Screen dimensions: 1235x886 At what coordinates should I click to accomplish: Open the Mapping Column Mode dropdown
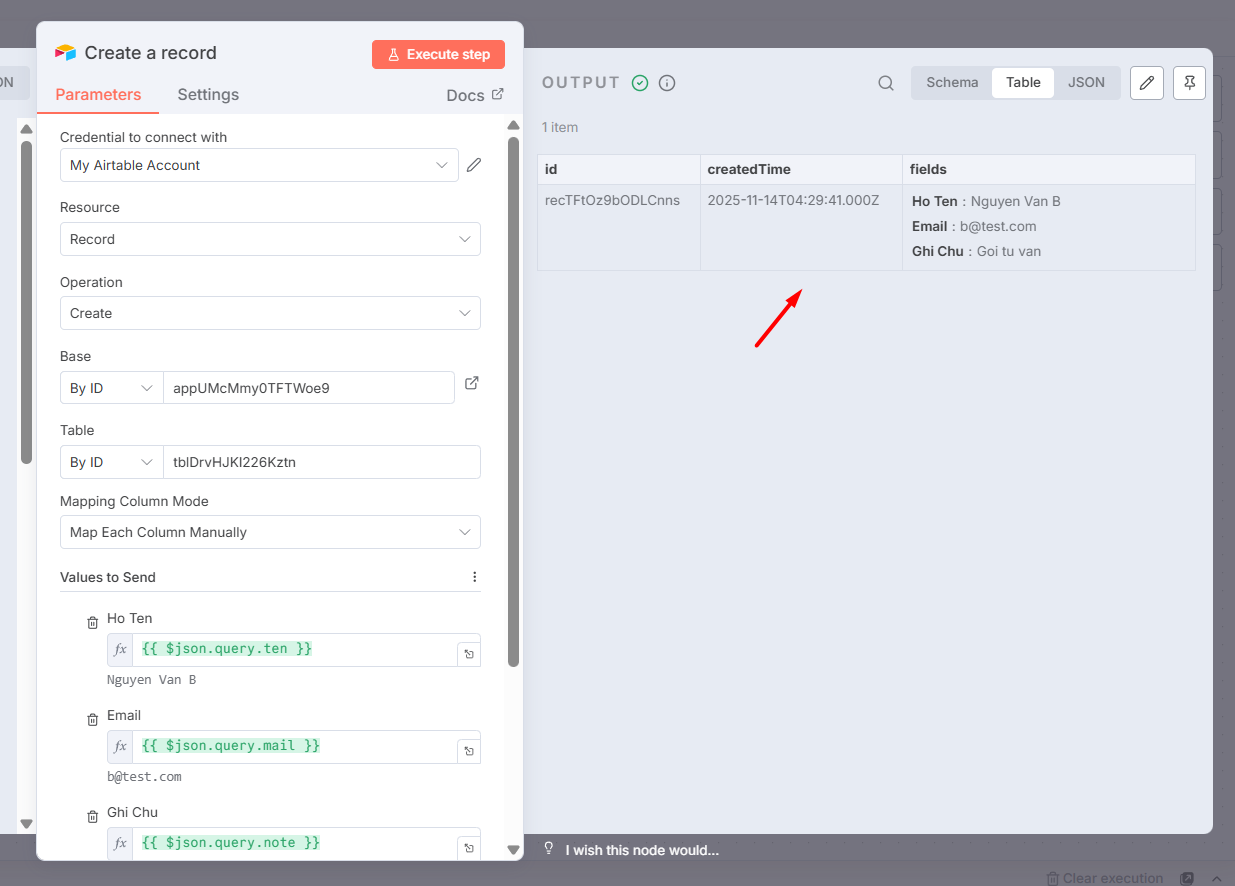270,532
